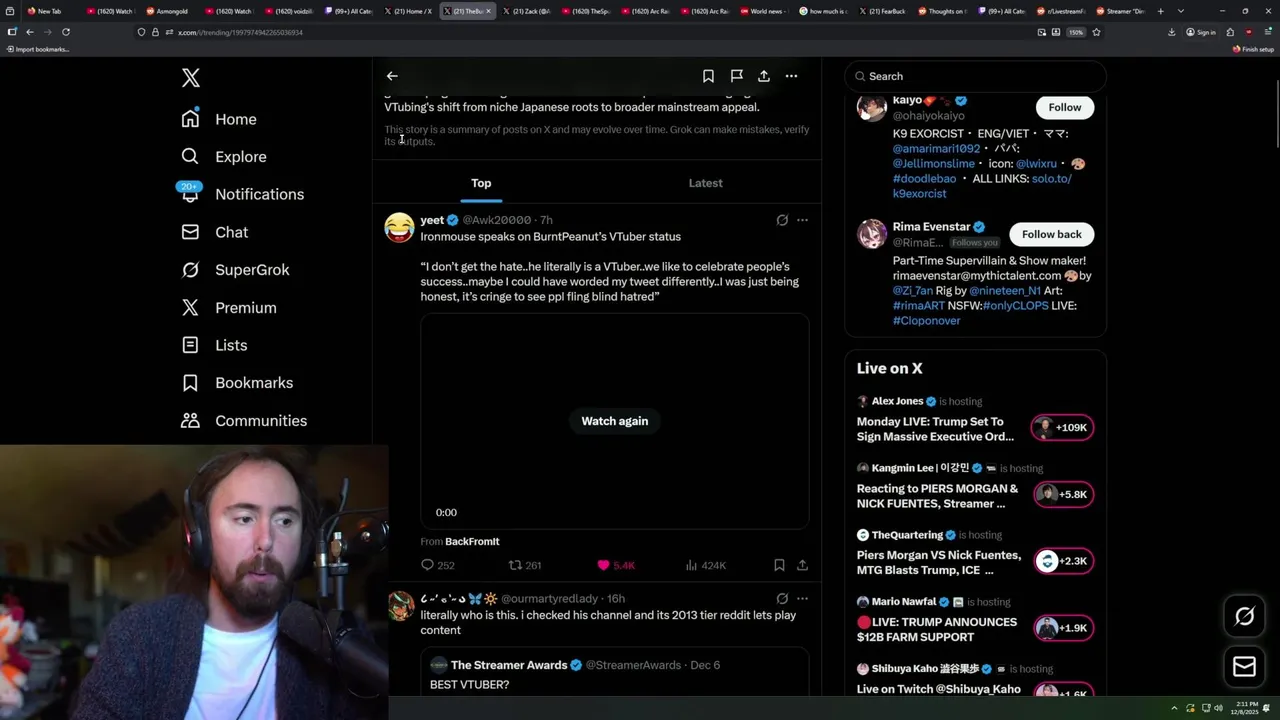Open the floating messages envelope button
This screenshot has height=720, width=1280.
click(1245, 667)
